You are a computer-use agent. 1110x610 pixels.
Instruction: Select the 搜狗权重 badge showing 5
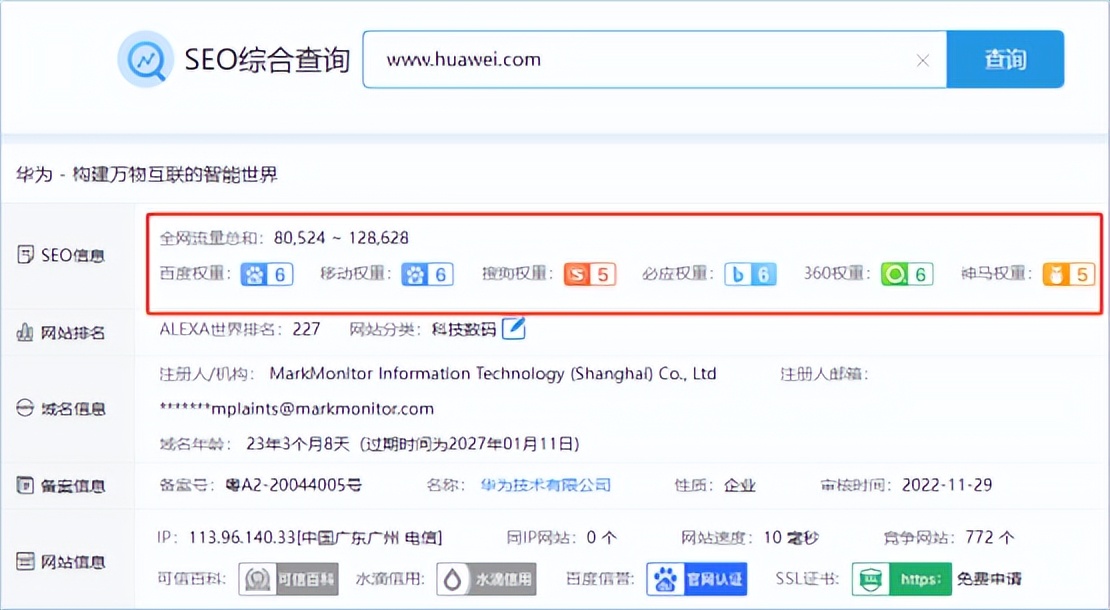point(589,274)
